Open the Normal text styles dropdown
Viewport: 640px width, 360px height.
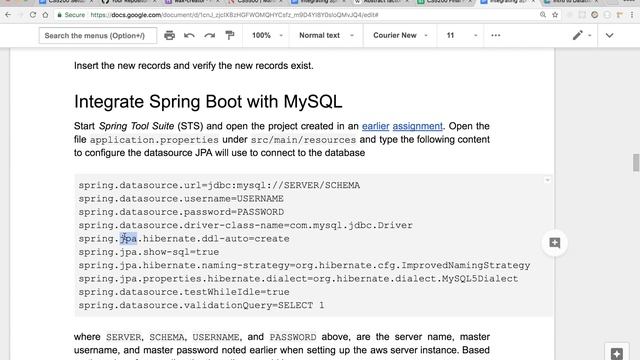coord(326,36)
